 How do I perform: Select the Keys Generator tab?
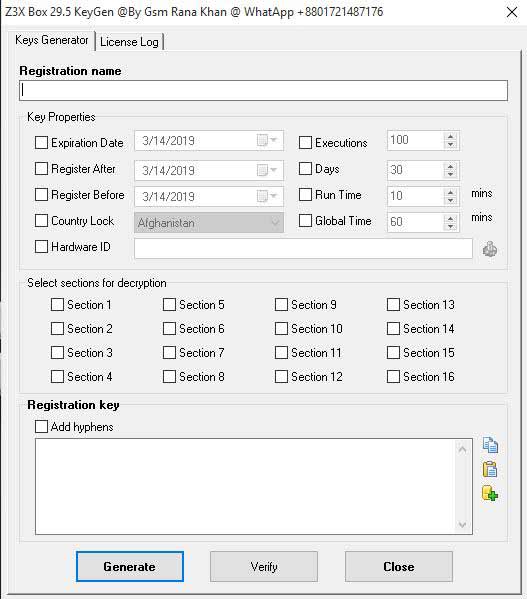52,40
